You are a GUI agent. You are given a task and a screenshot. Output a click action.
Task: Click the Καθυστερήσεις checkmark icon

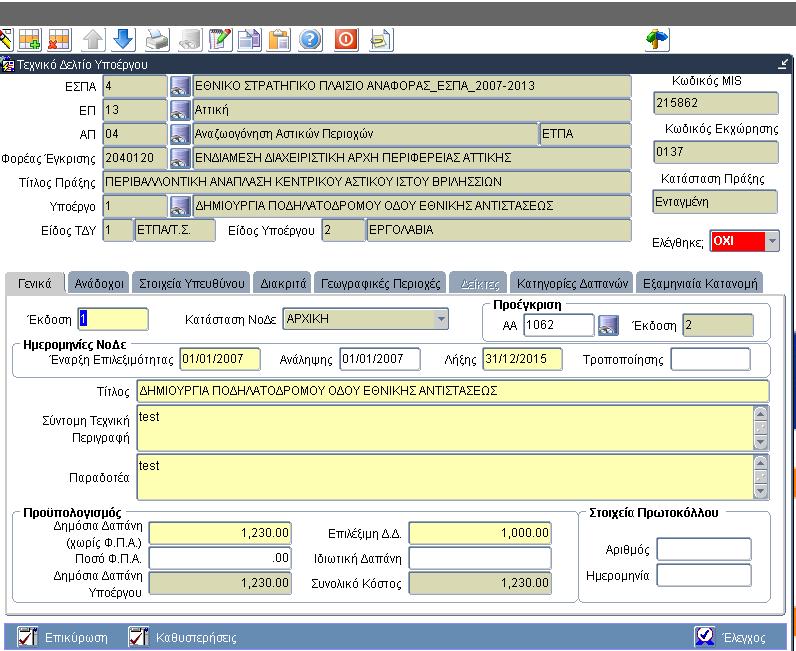click(138, 637)
